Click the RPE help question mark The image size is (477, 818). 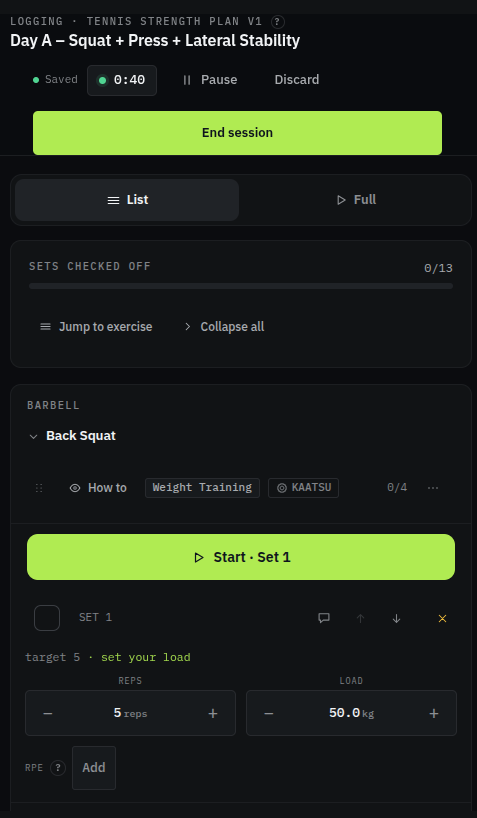58,768
